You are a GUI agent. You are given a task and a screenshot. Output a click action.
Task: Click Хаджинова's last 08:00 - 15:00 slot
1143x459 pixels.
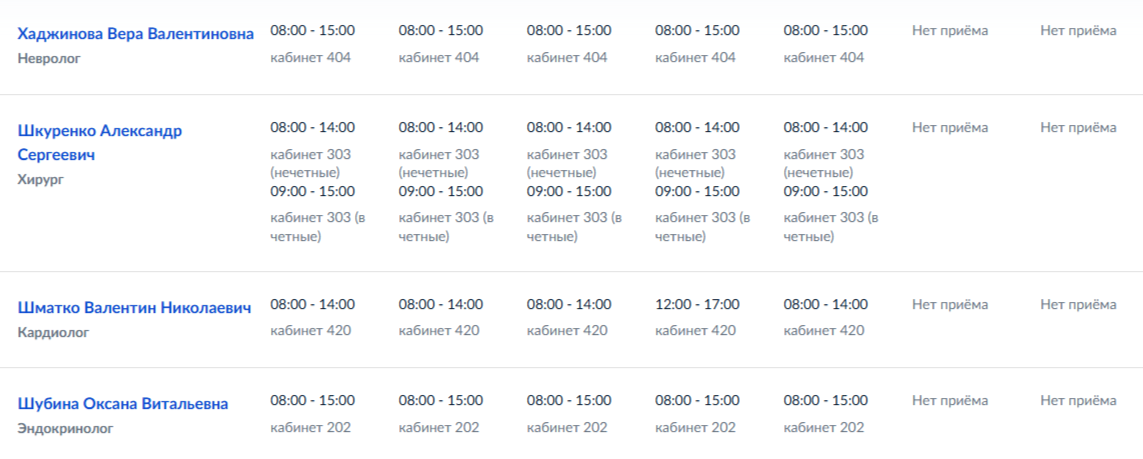tap(825, 31)
